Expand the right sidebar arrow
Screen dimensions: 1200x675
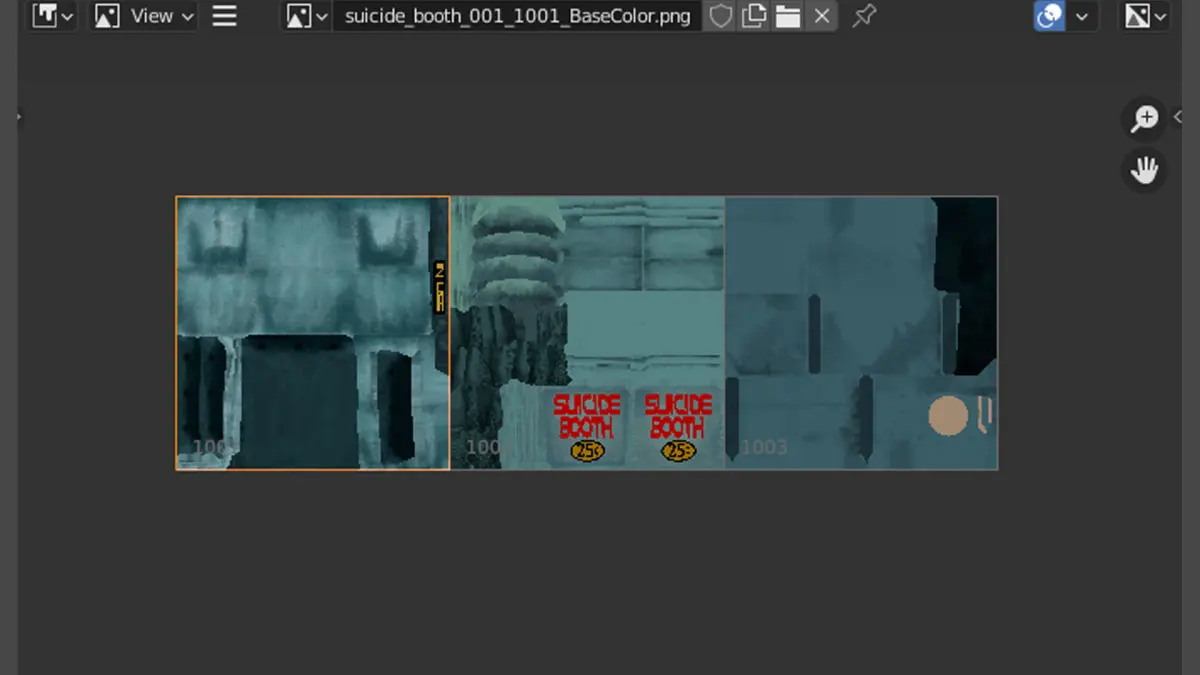coord(1177,117)
